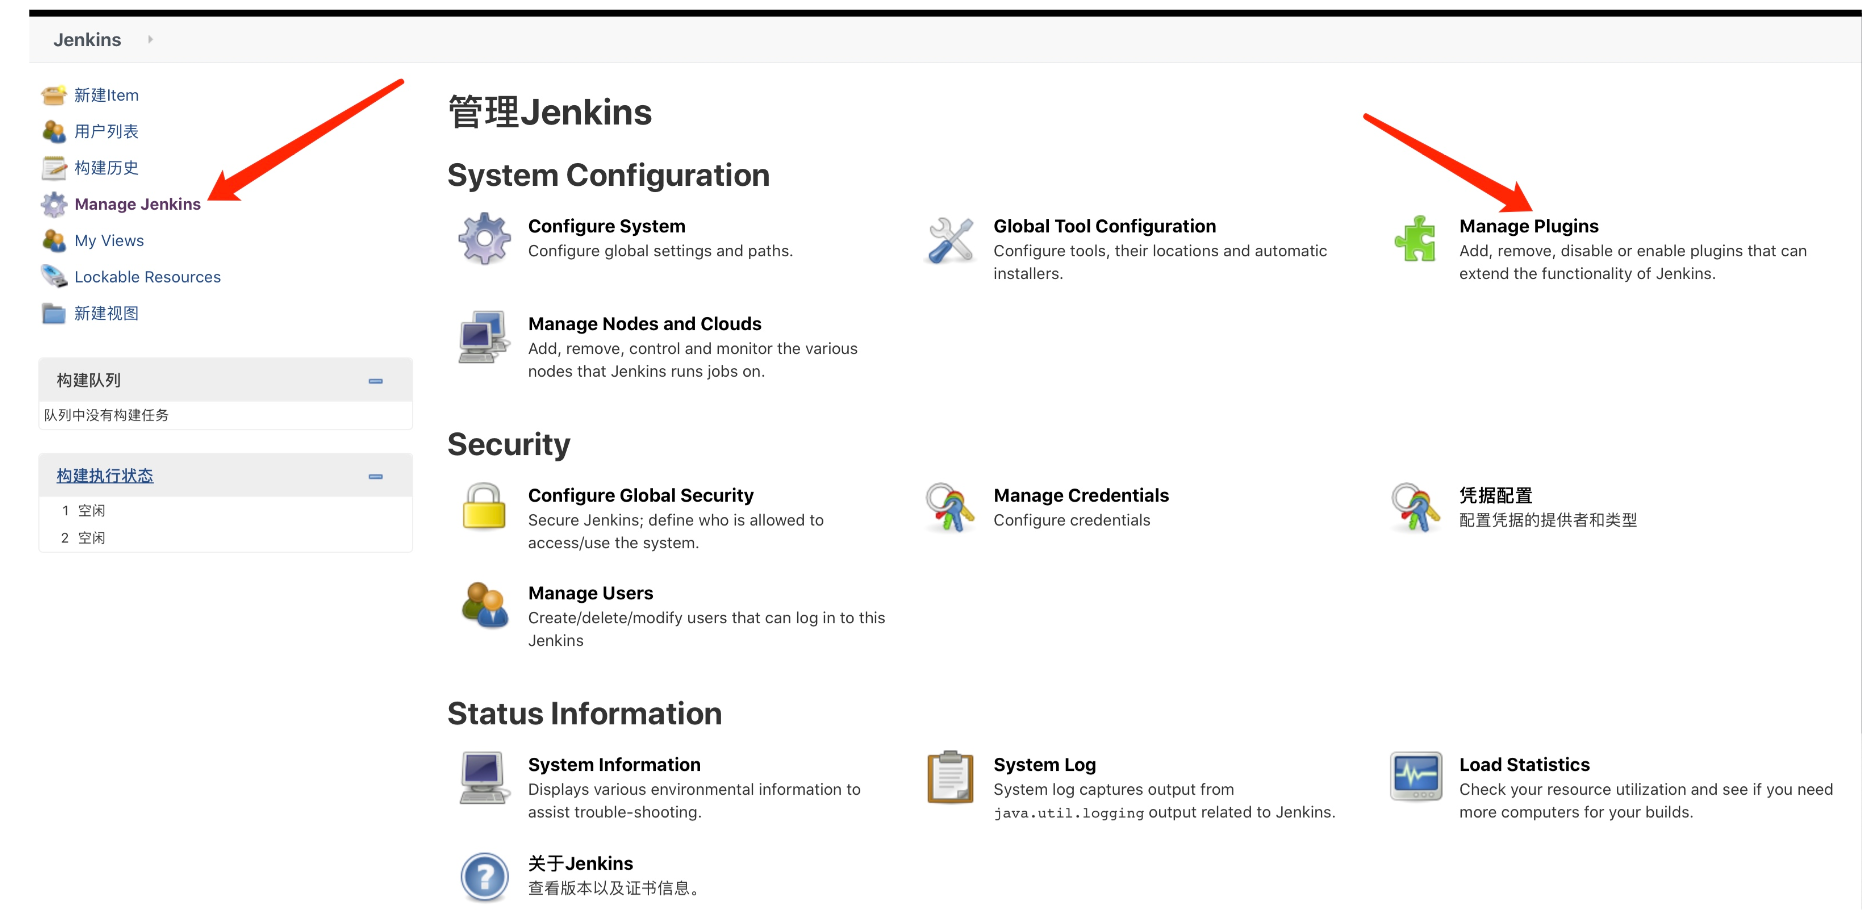The width and height of the screenshot is (1862, 914).
Task: Click the 管理Jenkins page heading
Action: click(x=550, y=112)
